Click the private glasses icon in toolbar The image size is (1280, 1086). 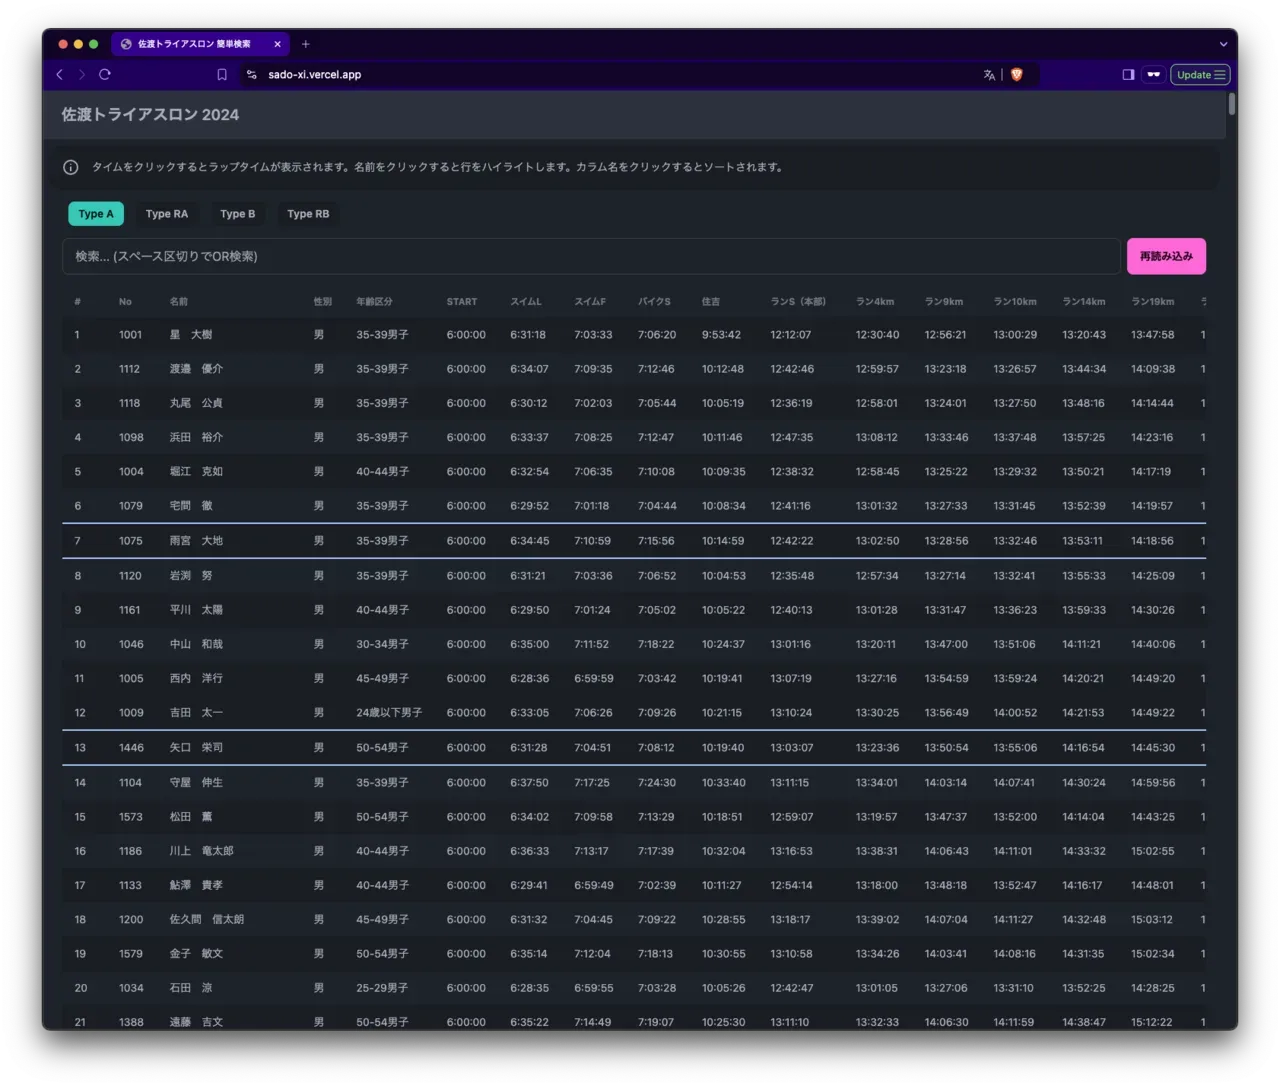1153,75
